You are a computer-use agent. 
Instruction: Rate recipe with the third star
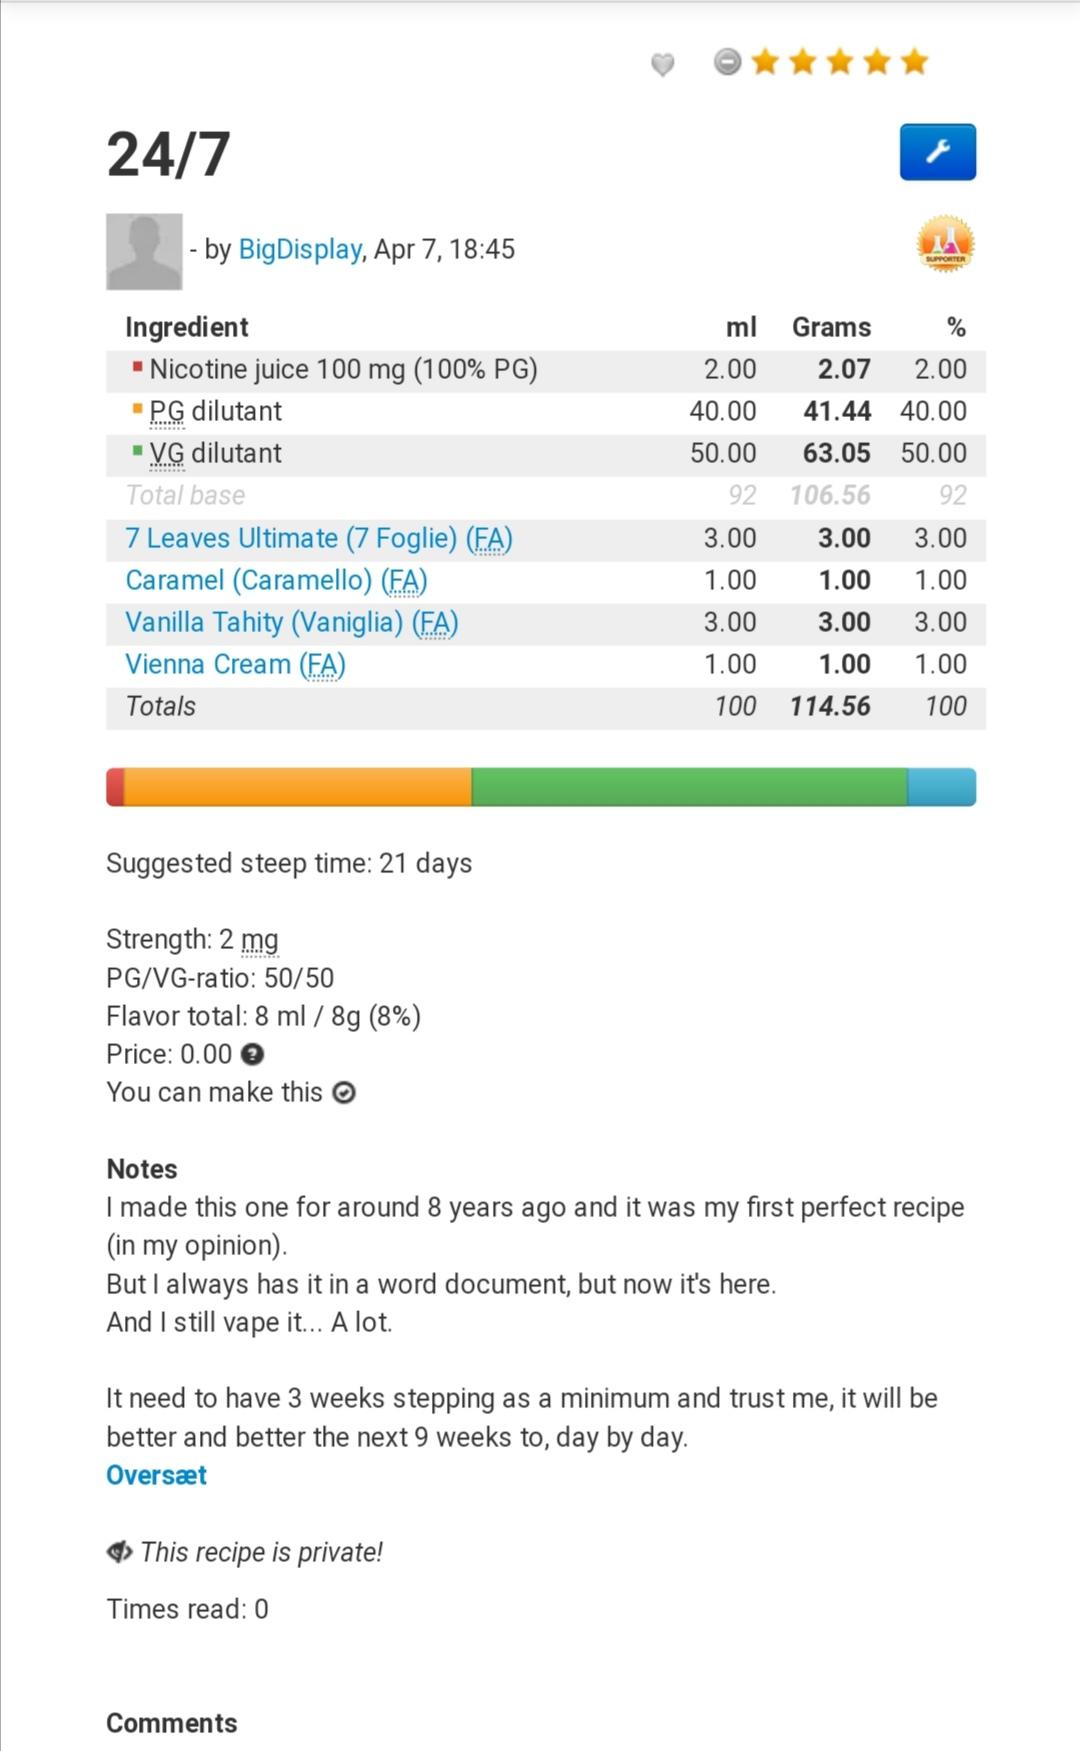[x=840, y=62]
